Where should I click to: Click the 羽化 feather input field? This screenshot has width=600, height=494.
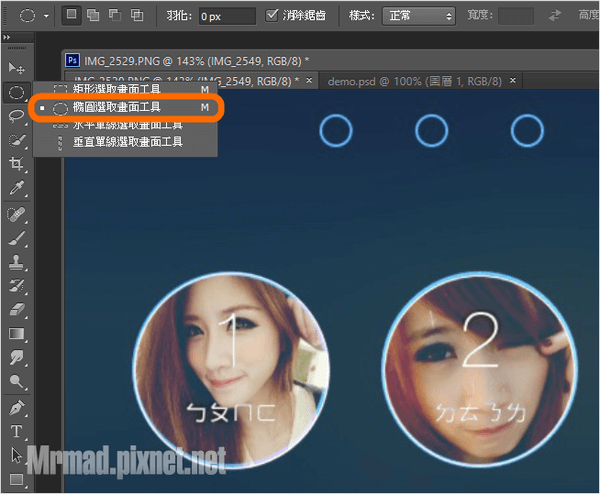pyautogui.click(x=225, y=17)
